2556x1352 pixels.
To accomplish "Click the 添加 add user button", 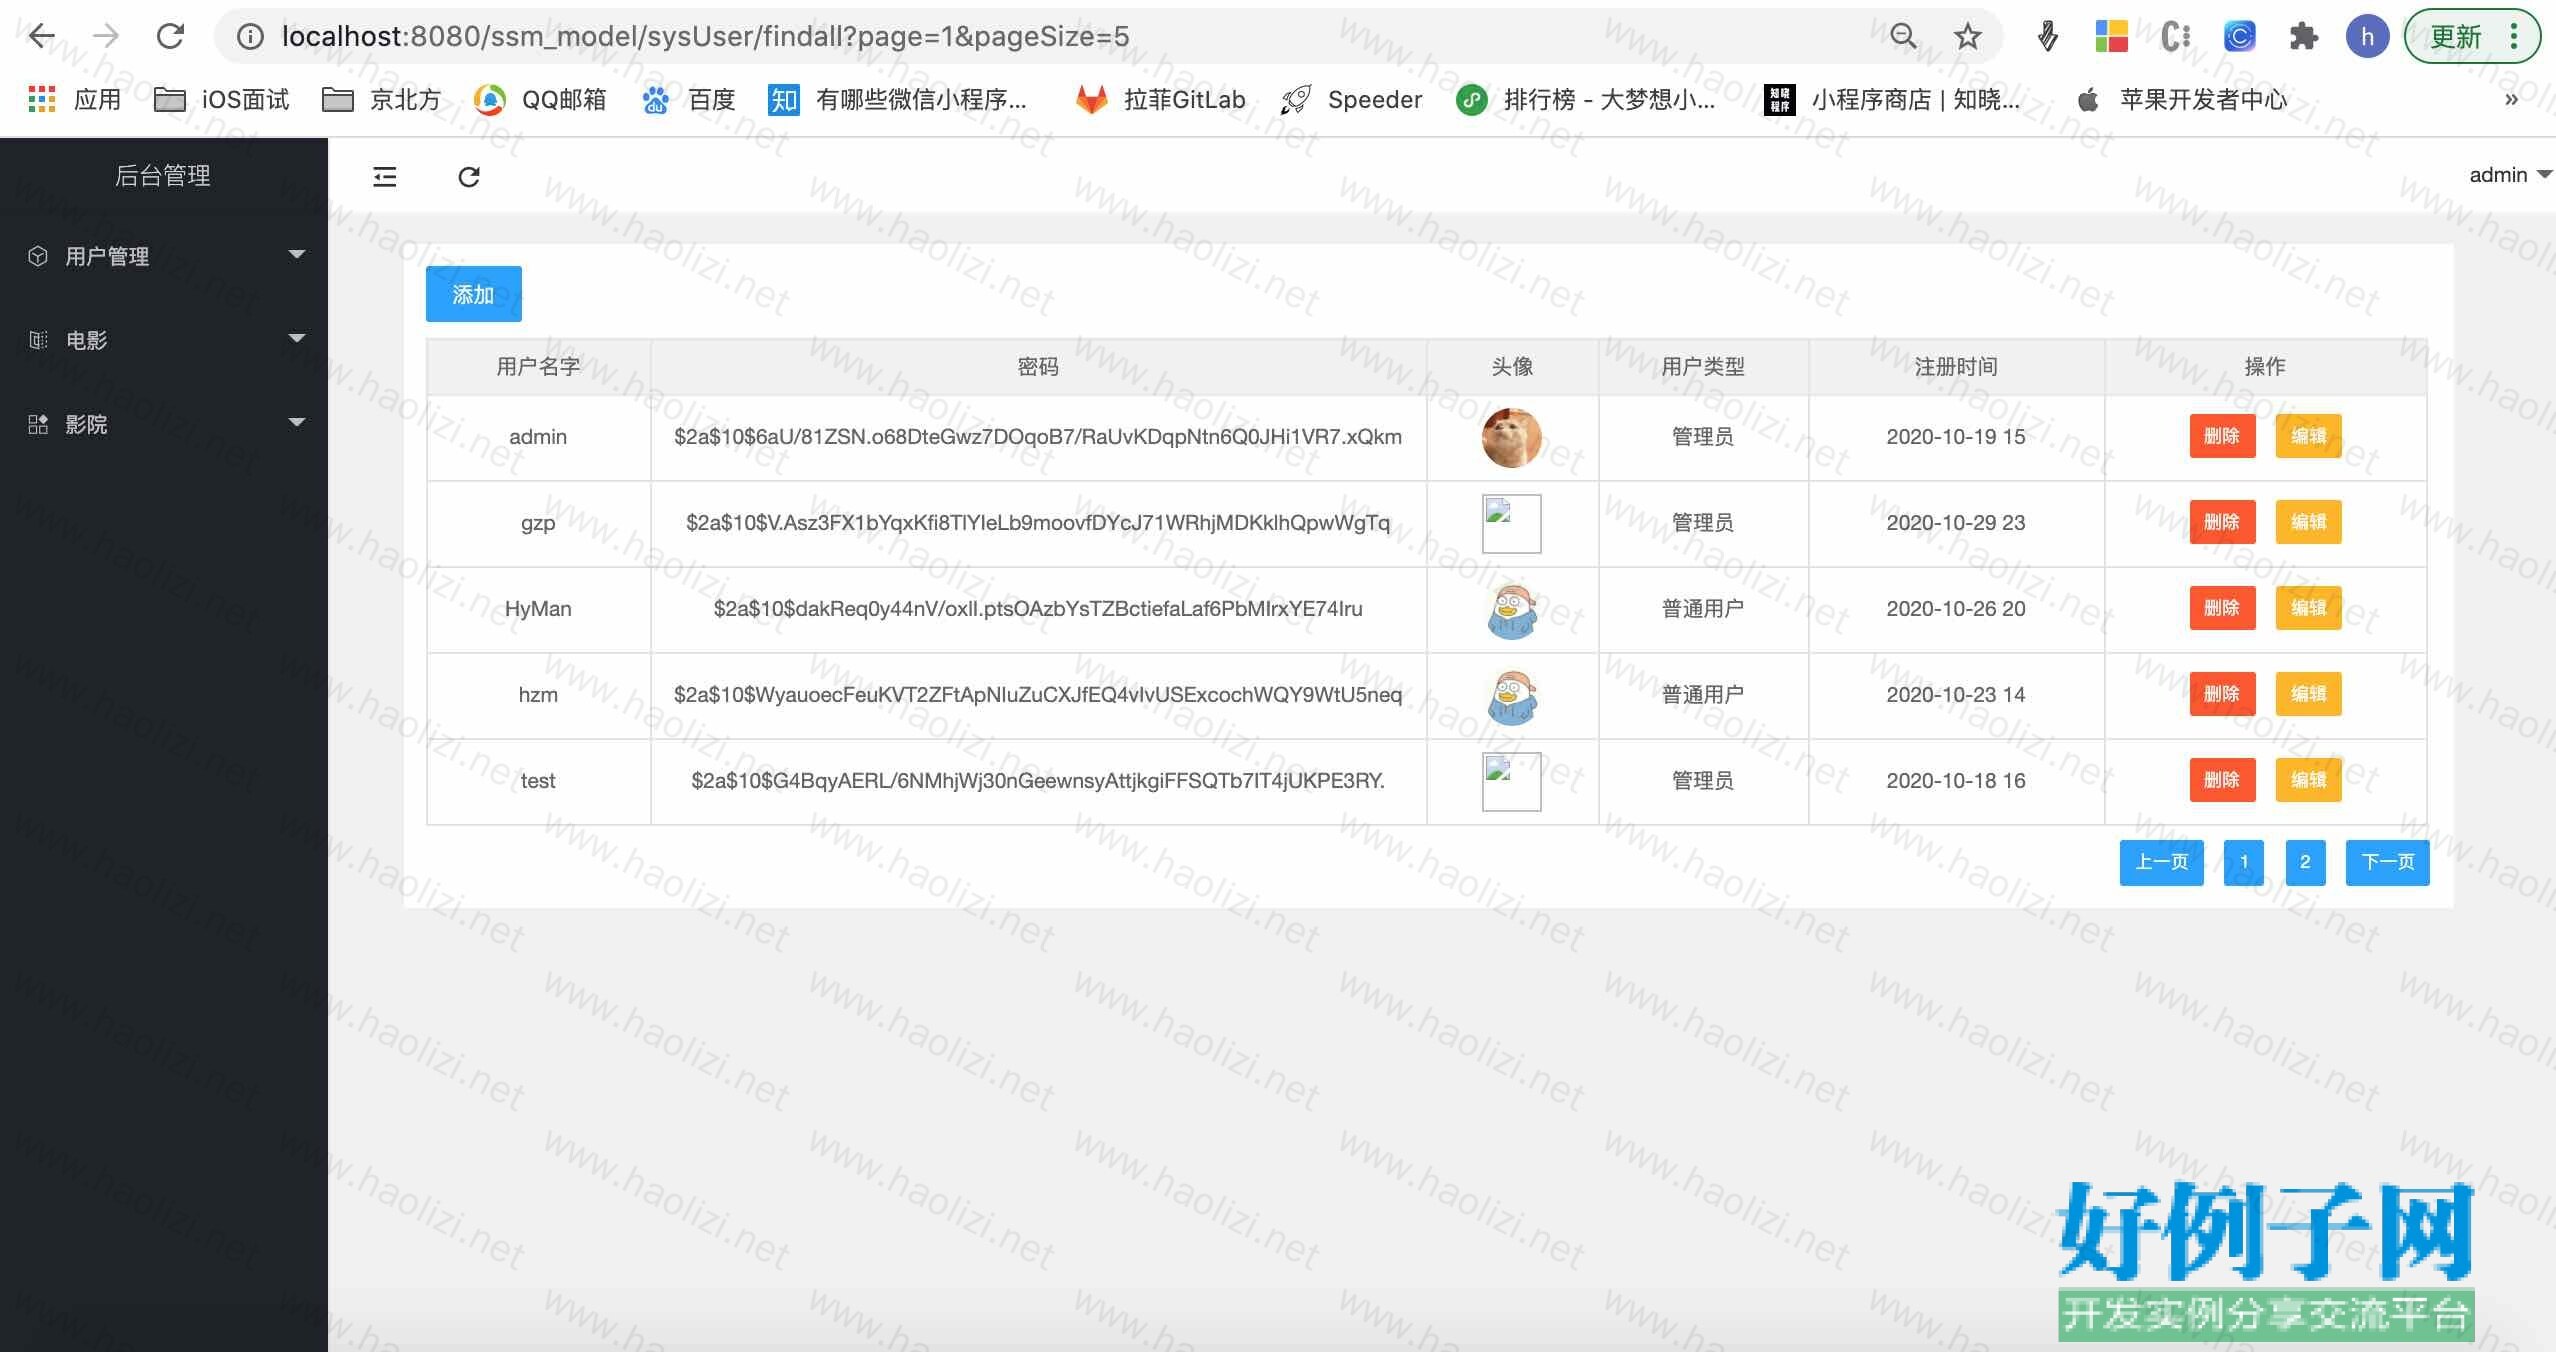I will pyautogui.click(x=473, y=294).
